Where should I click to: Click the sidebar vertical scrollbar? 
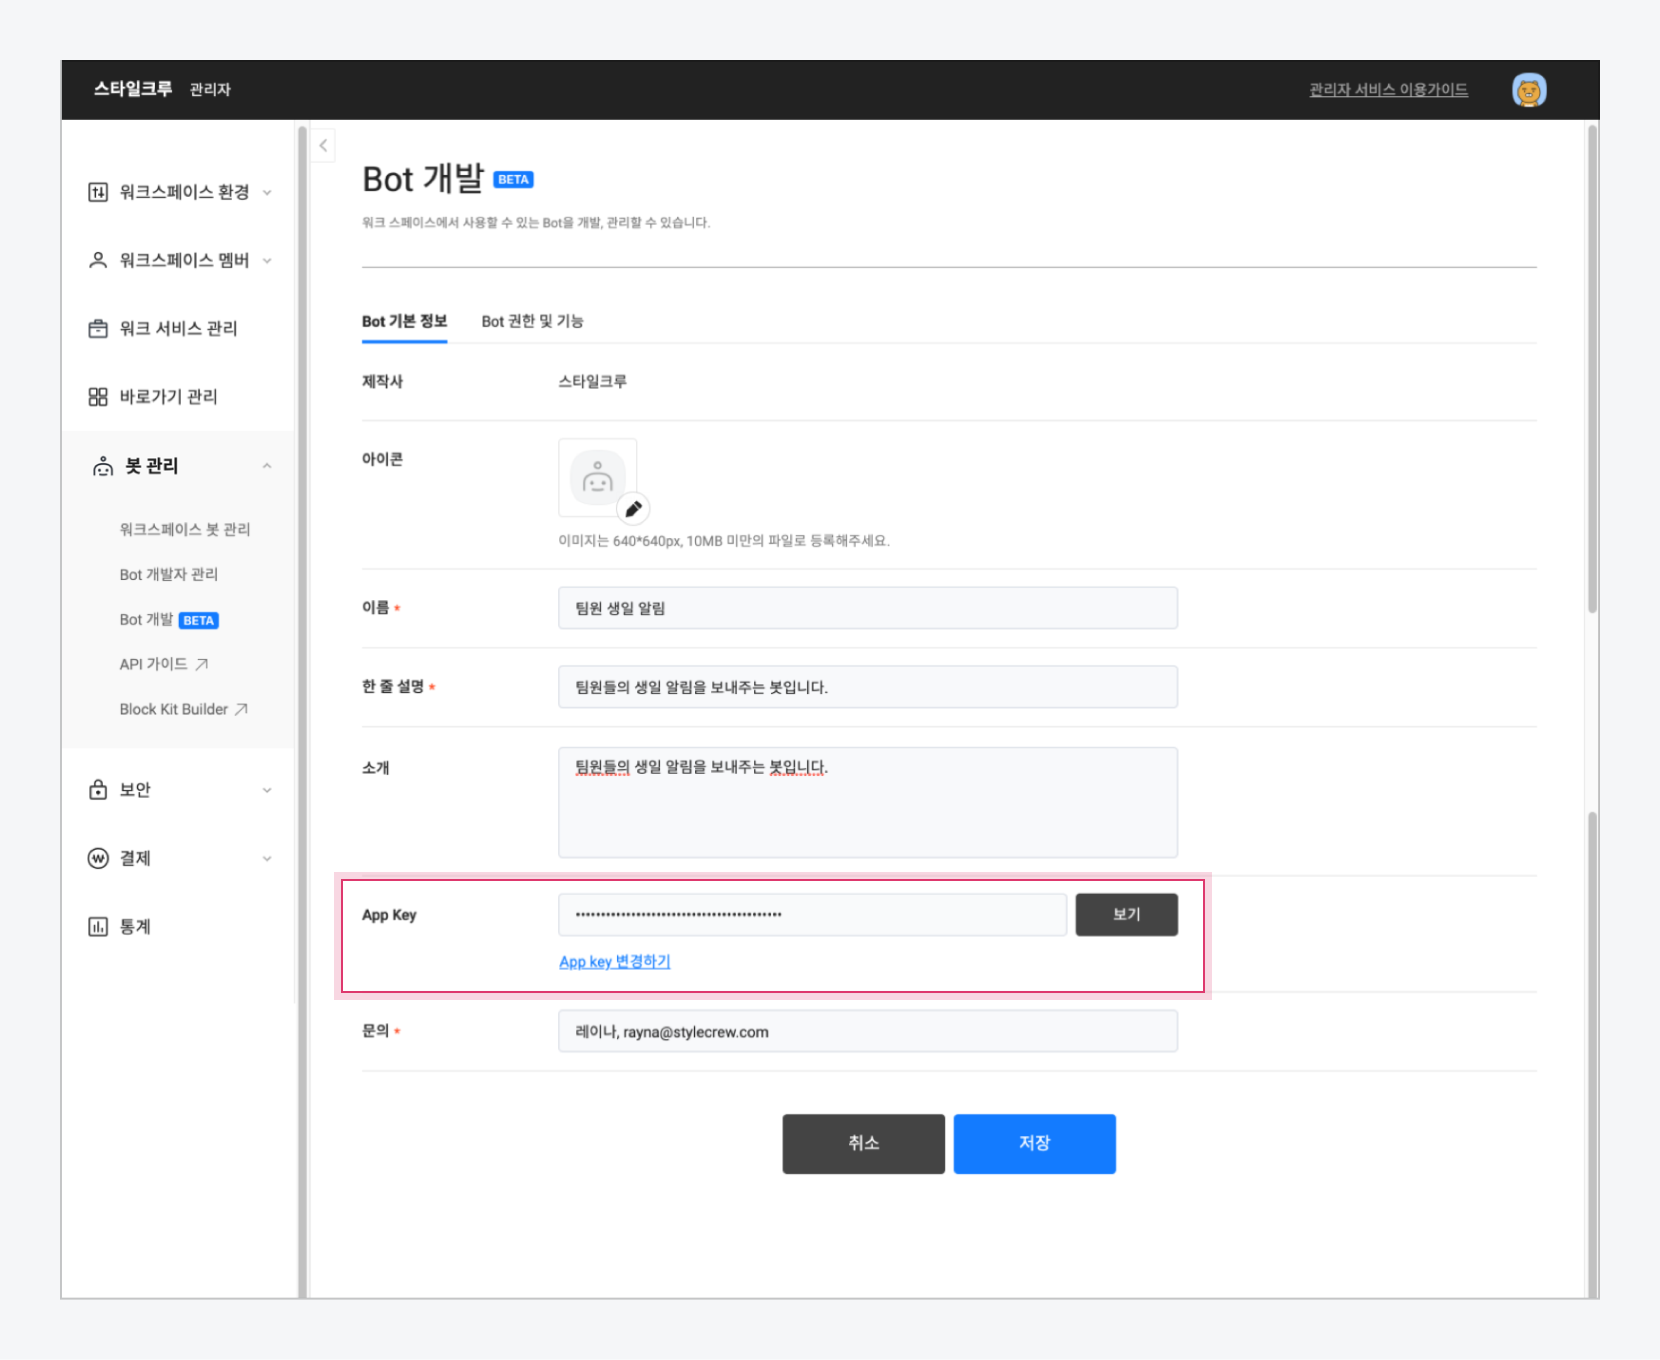[x=302, y=710]
